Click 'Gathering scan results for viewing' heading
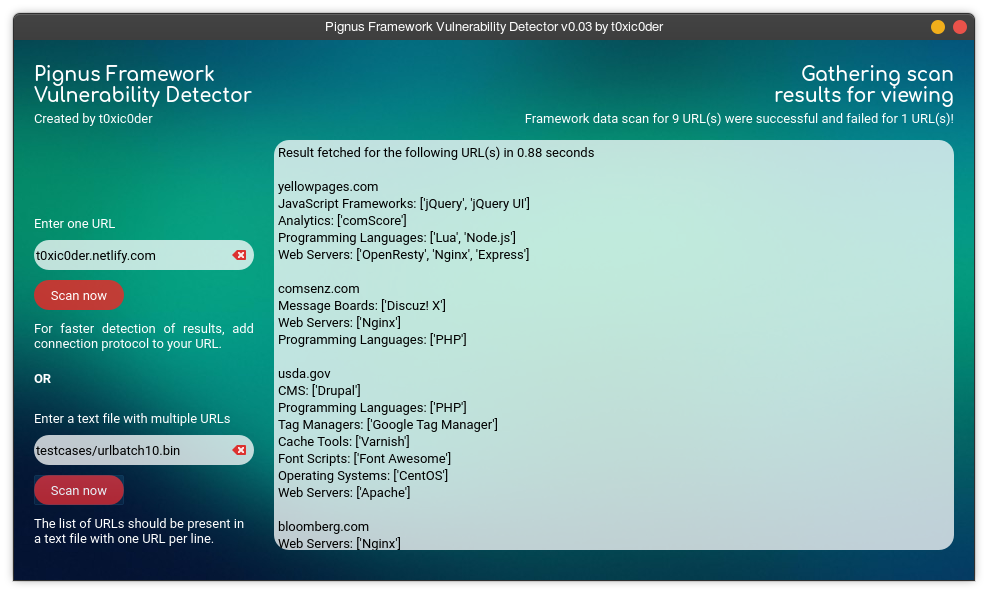The height and width of the screenshot is (594, 988). pyautogui.click(x=864, y=84)
